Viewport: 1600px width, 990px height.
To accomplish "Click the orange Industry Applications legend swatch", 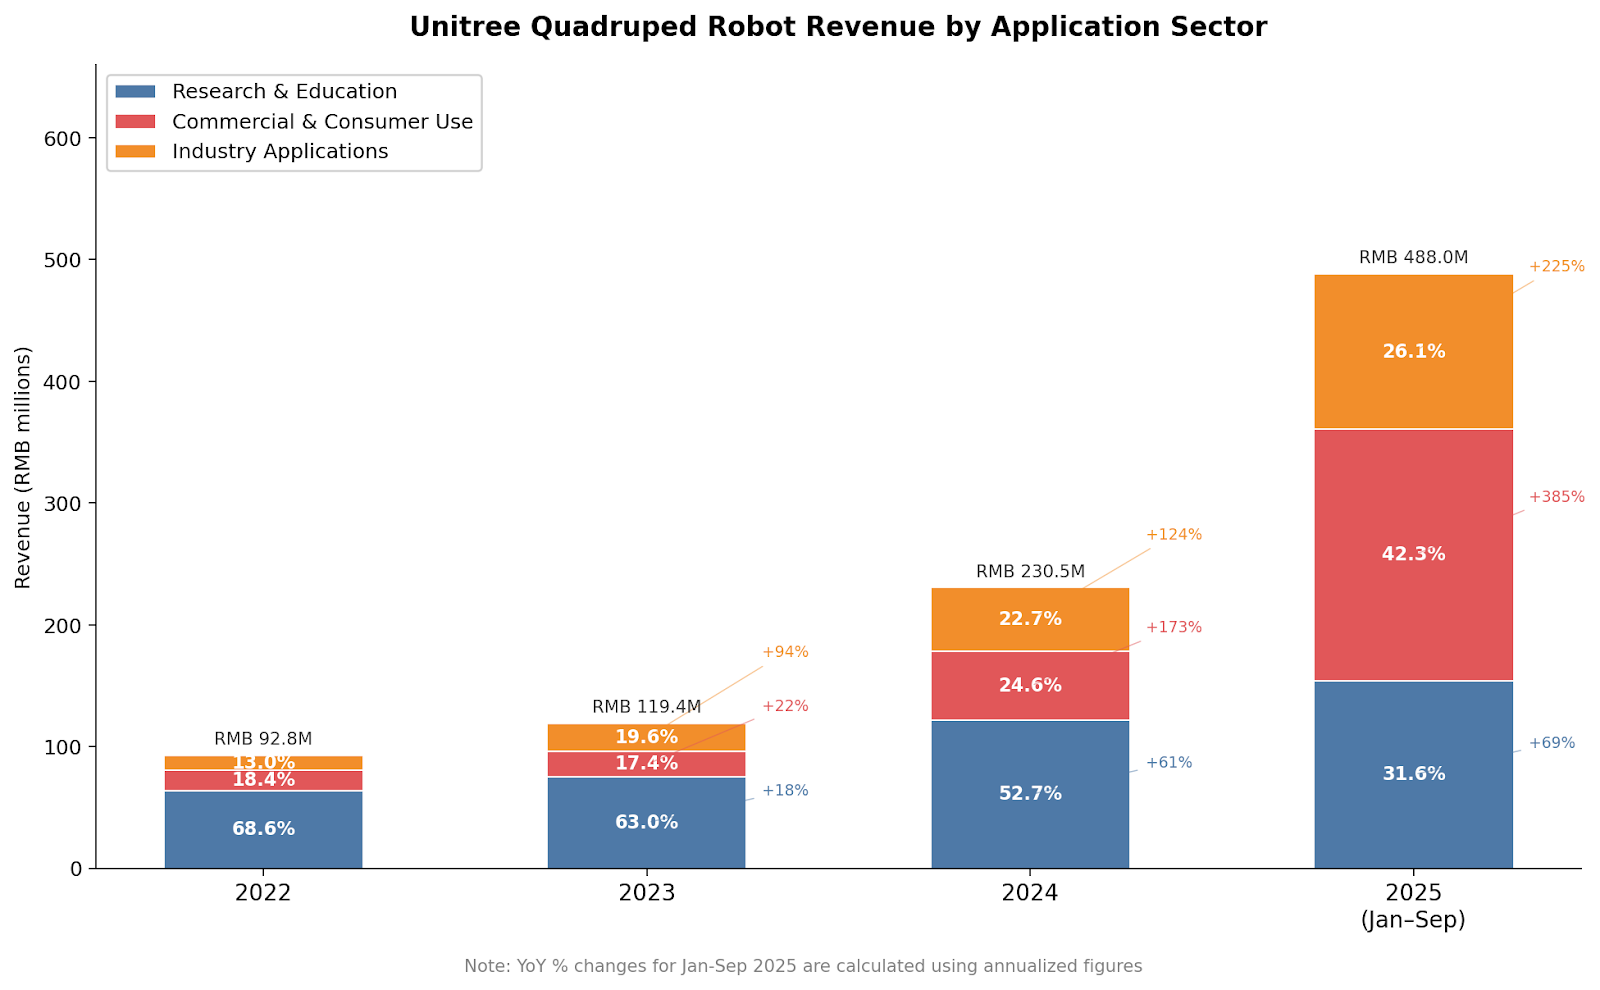I will click(x=136, y=152).
